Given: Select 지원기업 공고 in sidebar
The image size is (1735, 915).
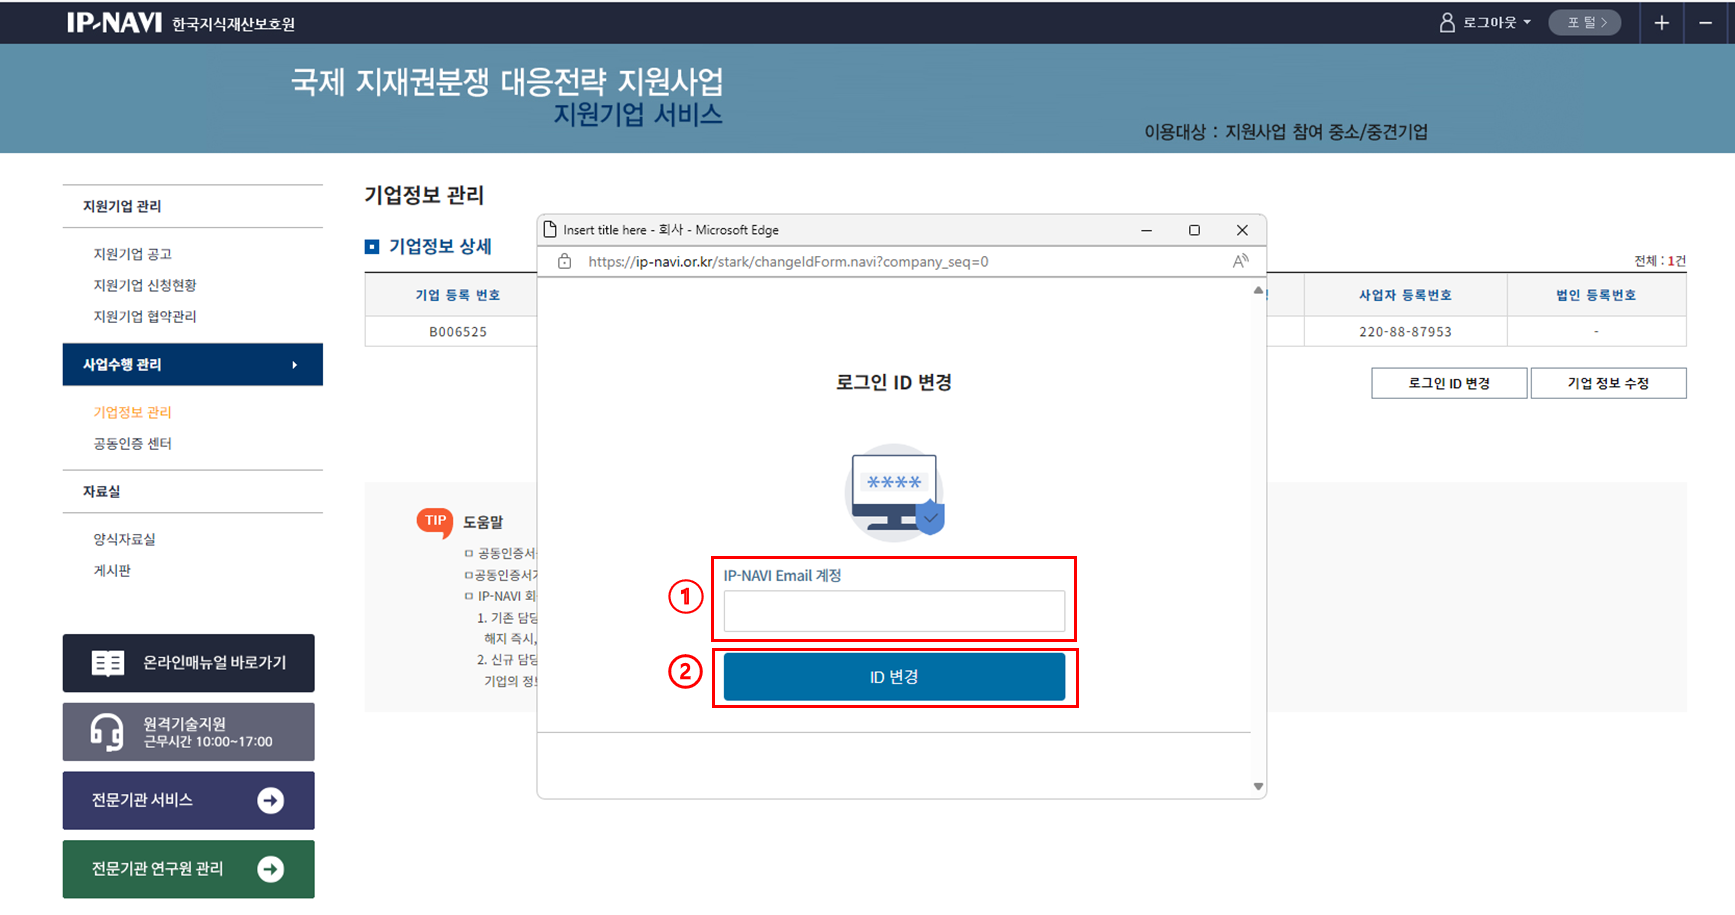Looking at the screenshot, I should tap(132, 254).
